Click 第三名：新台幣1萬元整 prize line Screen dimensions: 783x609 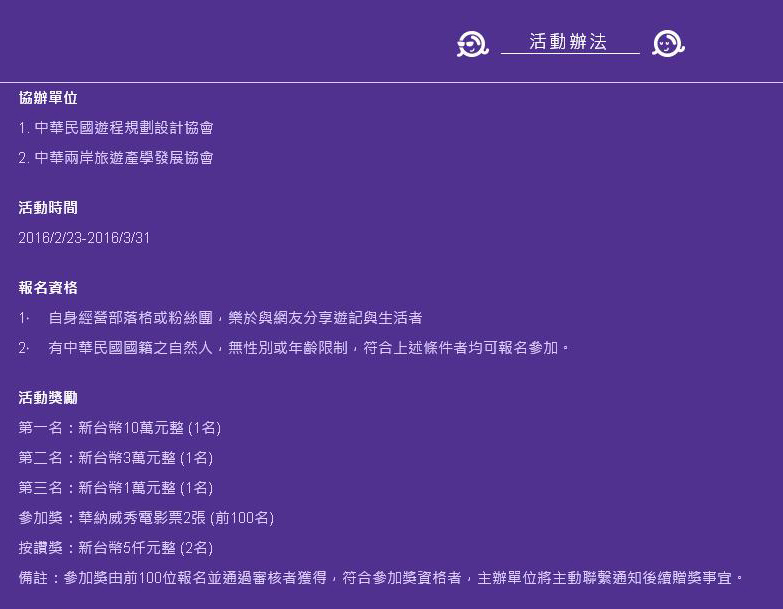coord(116,488)
